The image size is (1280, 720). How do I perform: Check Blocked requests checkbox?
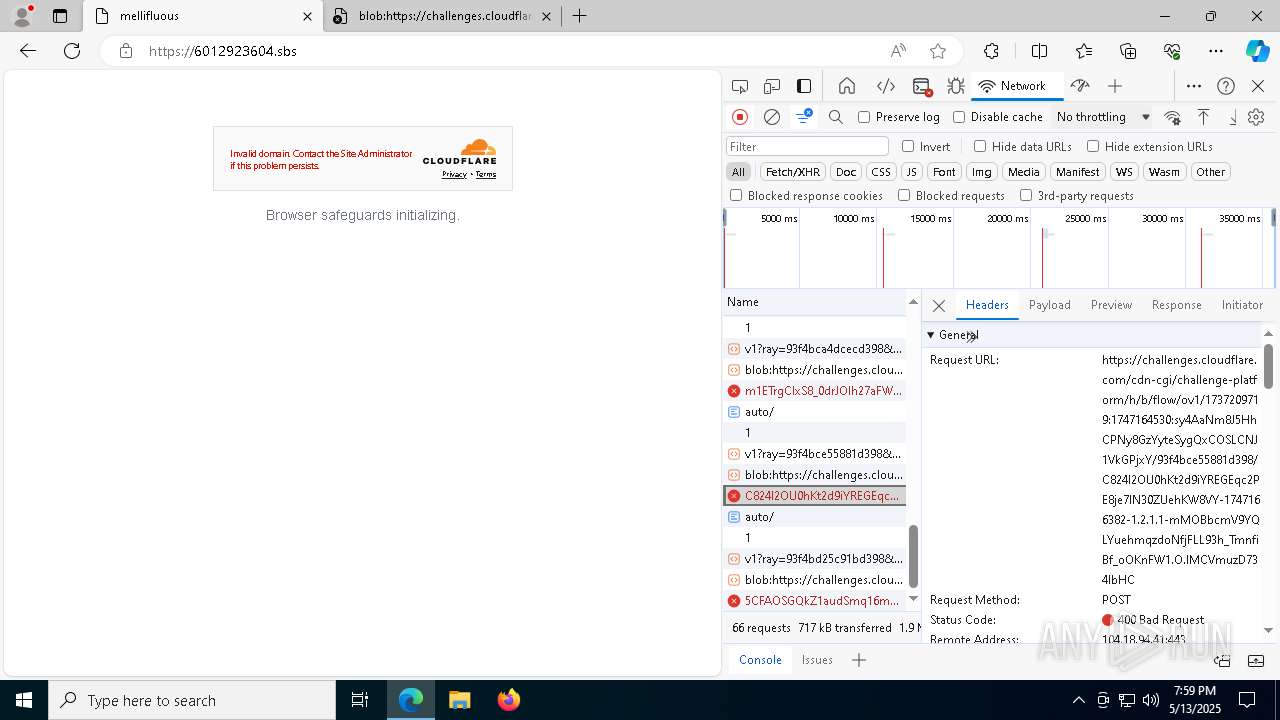coord(904,196)
